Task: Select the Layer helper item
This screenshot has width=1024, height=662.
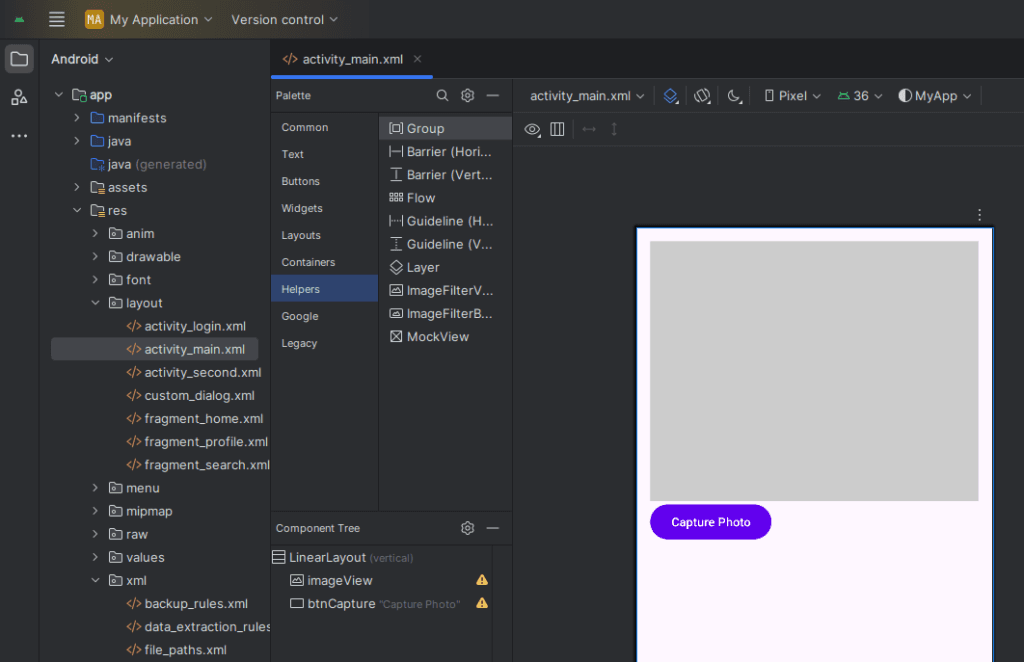Action: (445, 268)
